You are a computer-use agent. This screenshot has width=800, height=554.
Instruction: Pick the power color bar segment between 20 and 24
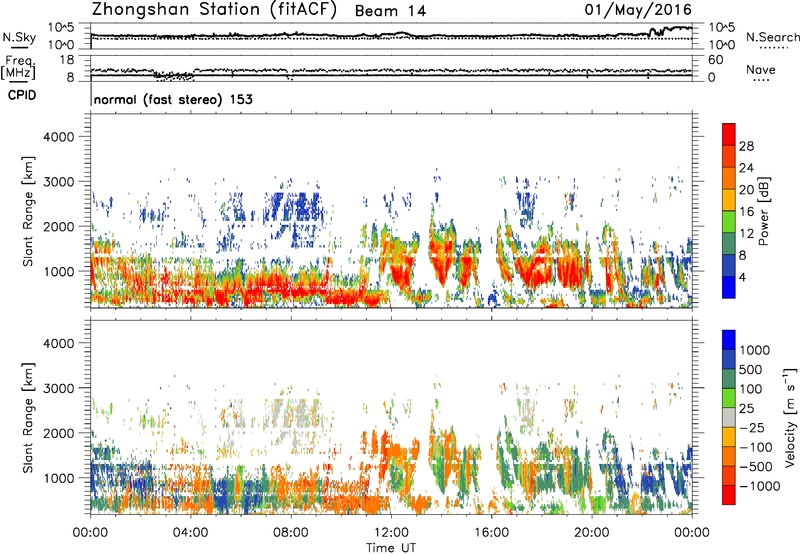729,178
